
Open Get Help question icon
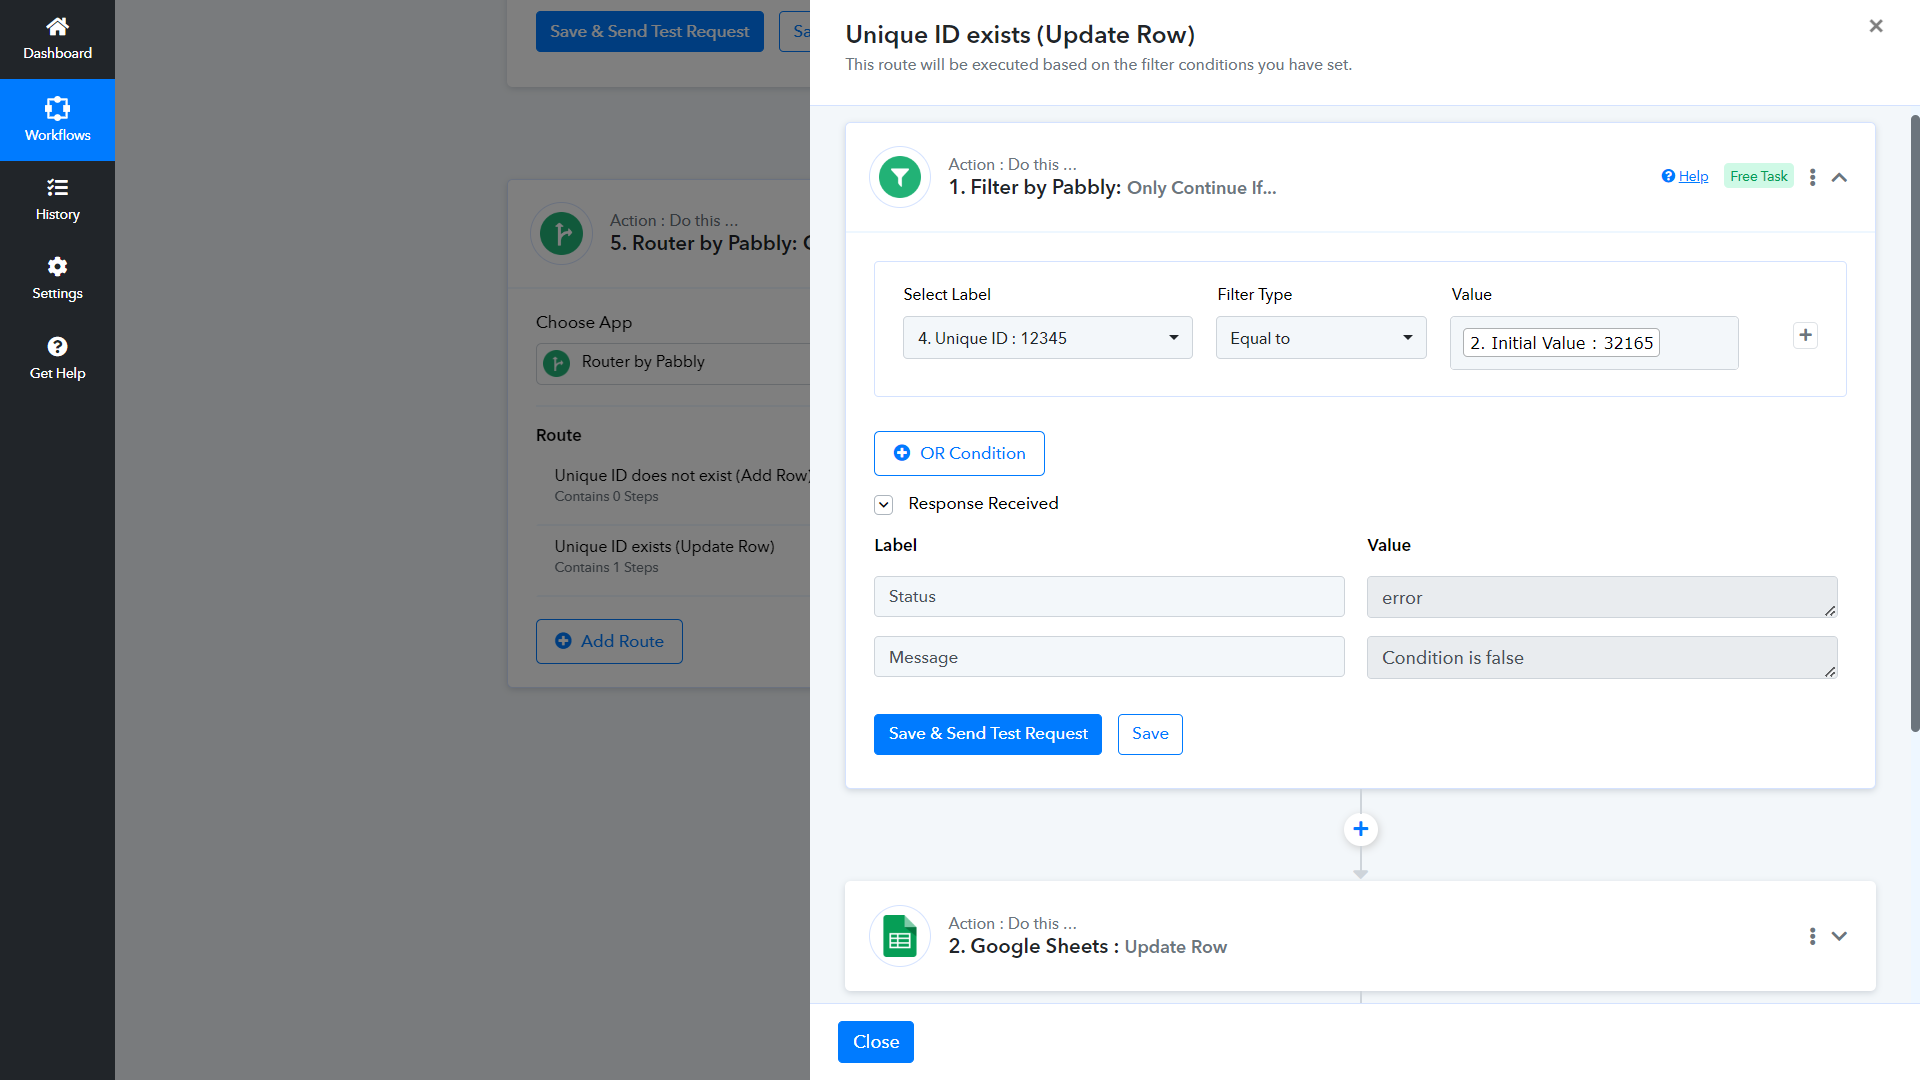(x=57, y=346)
